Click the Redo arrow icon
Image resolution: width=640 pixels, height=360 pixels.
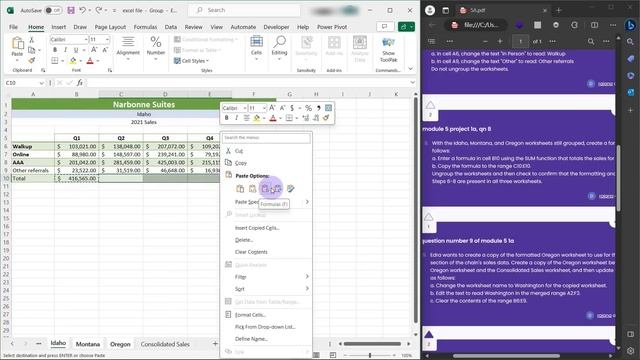[99, 10]
